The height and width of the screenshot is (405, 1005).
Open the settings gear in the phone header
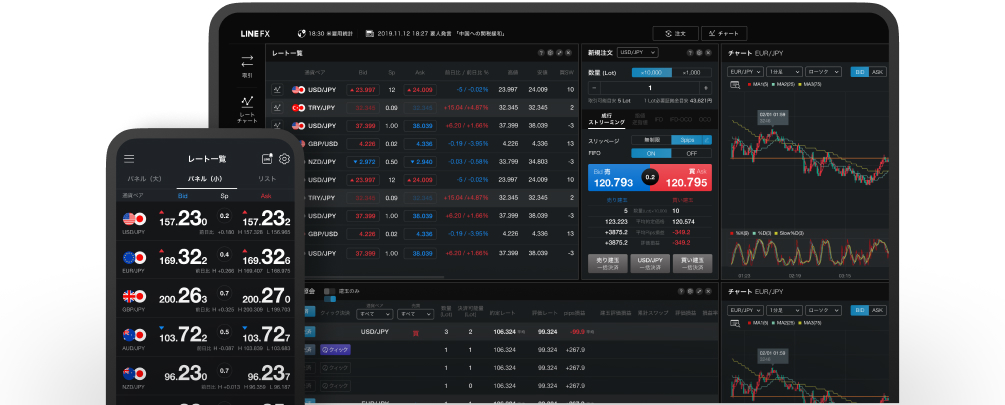pos(284,158)
